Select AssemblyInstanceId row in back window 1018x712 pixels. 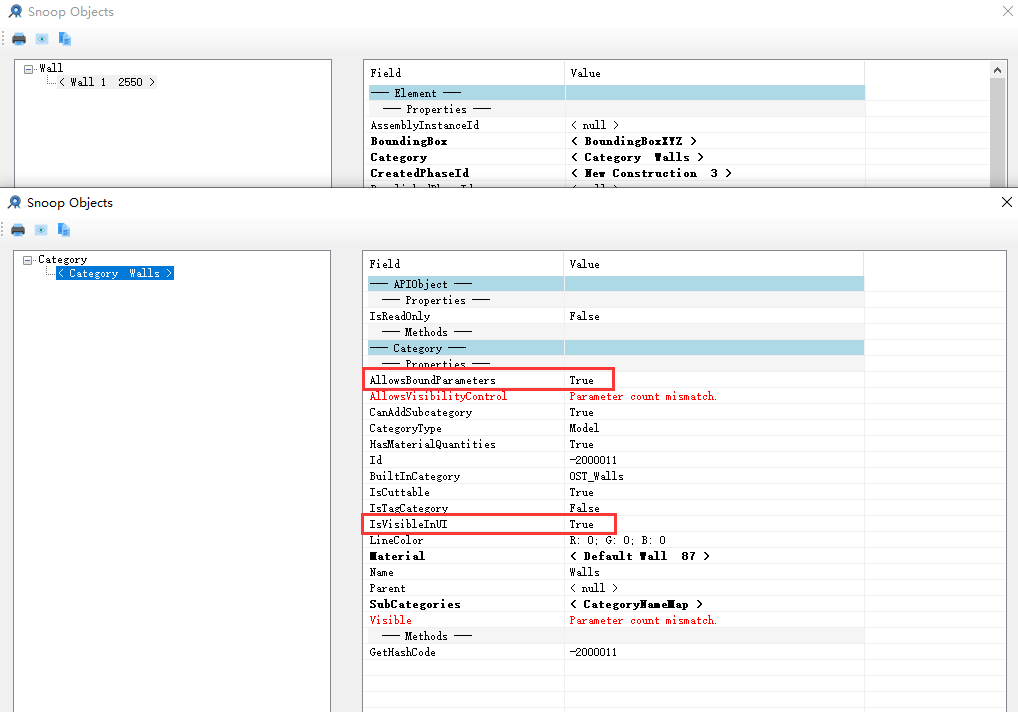point(617,125)
